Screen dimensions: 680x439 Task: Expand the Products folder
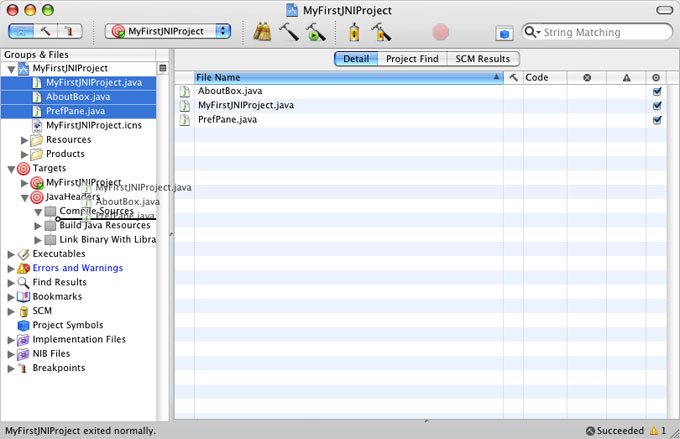25,154
